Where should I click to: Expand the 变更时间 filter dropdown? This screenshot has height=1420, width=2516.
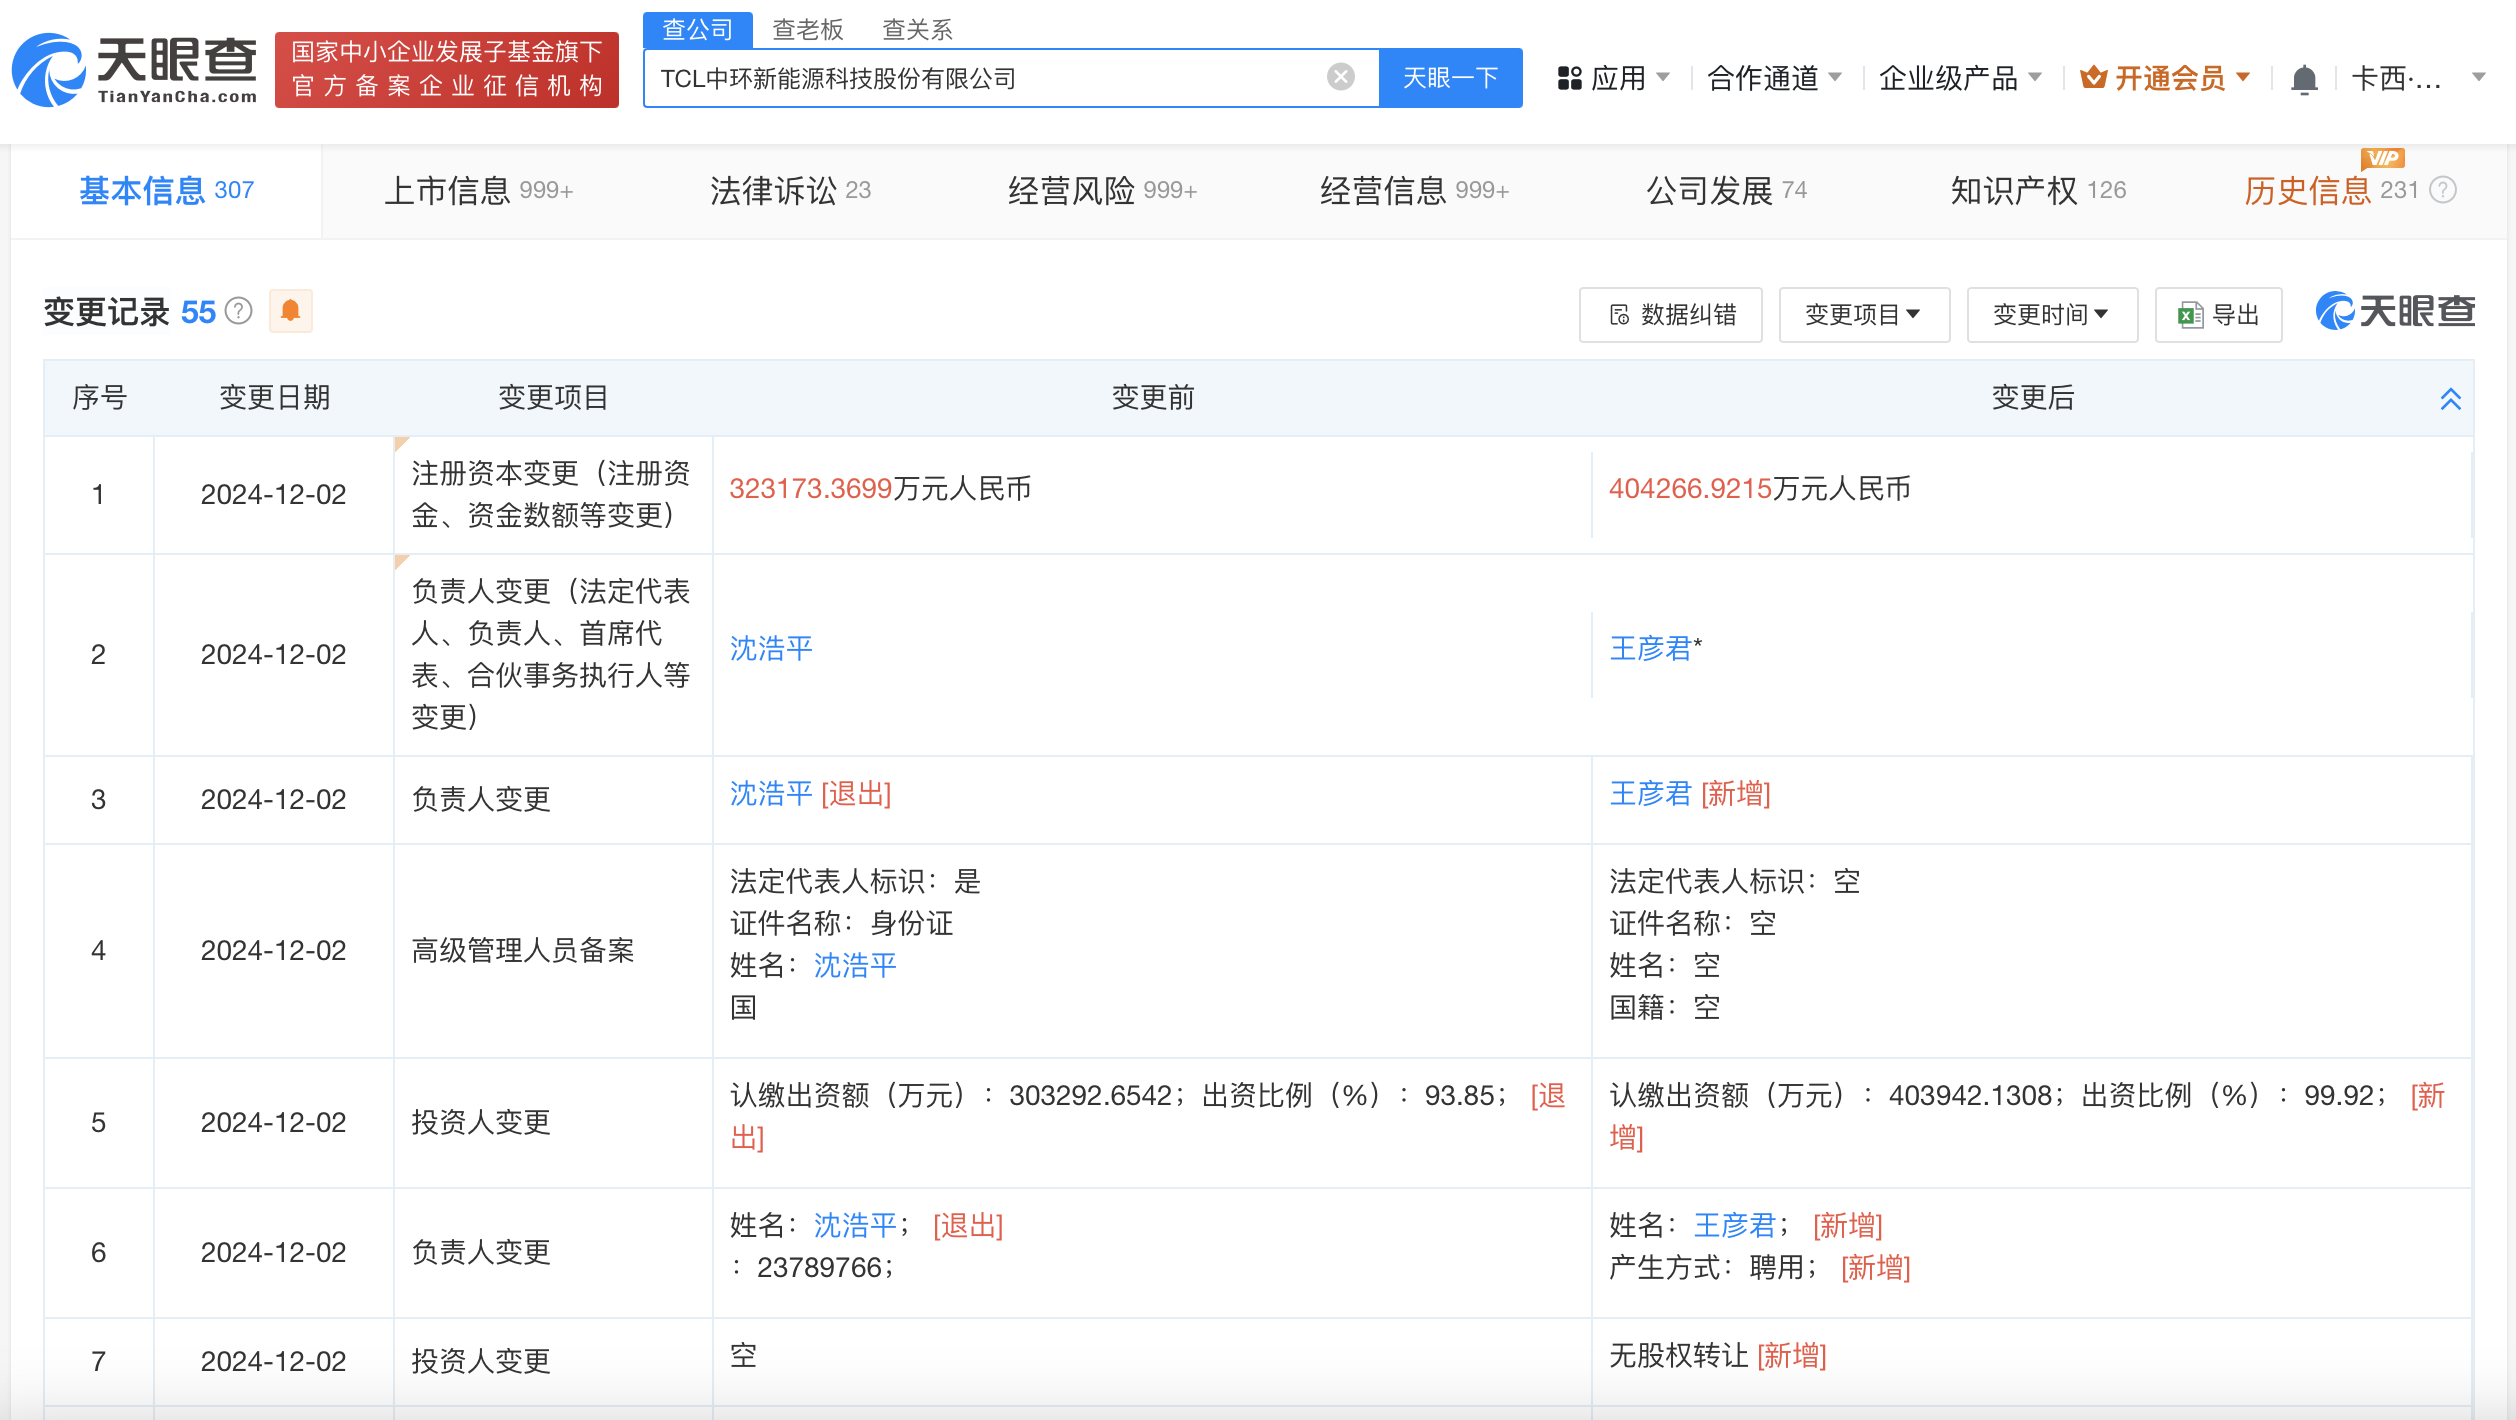pyautogui.click(x=2051, y=315)
